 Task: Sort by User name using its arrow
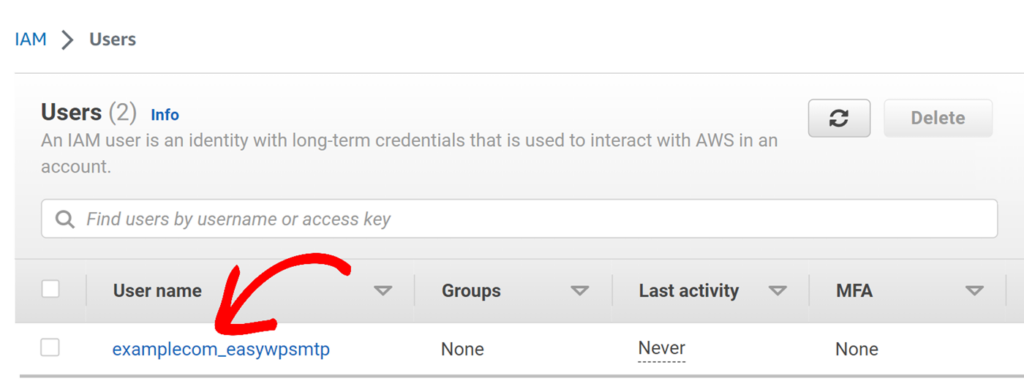pyautogui.click(x=383, y=291)
